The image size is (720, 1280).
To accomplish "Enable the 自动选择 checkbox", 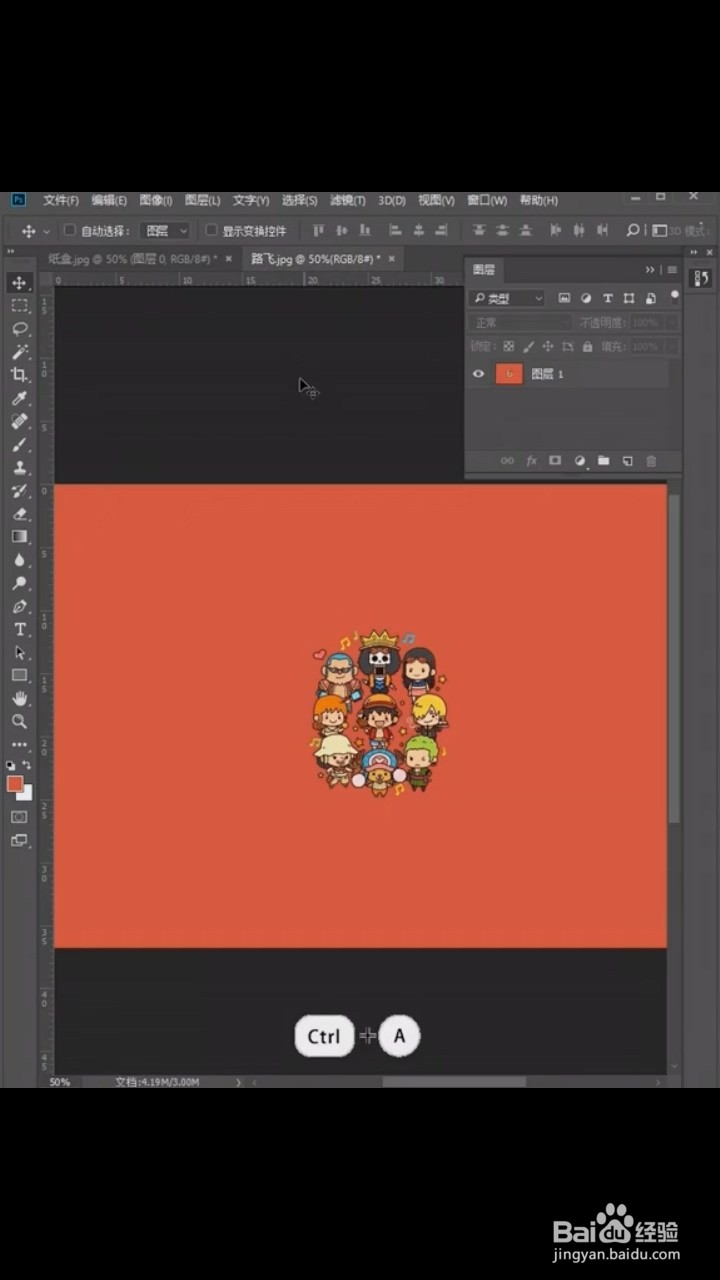I will click(70, 230).
